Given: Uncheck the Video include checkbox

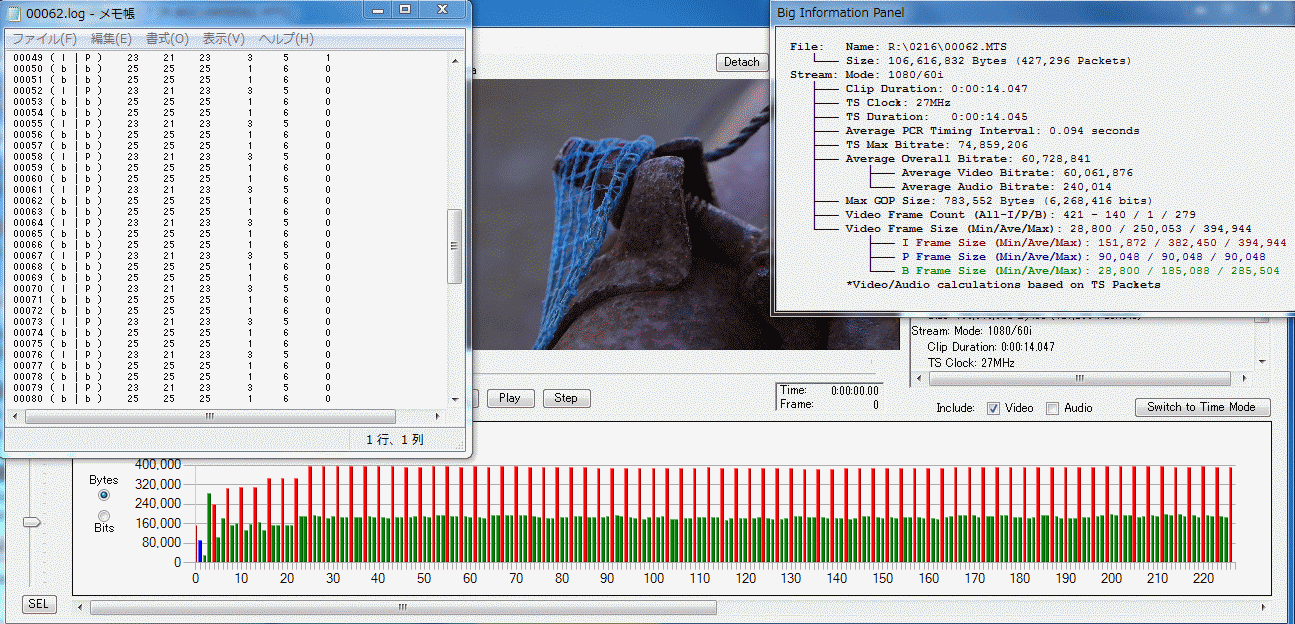Looking at the screenshot, I should 993,408.
